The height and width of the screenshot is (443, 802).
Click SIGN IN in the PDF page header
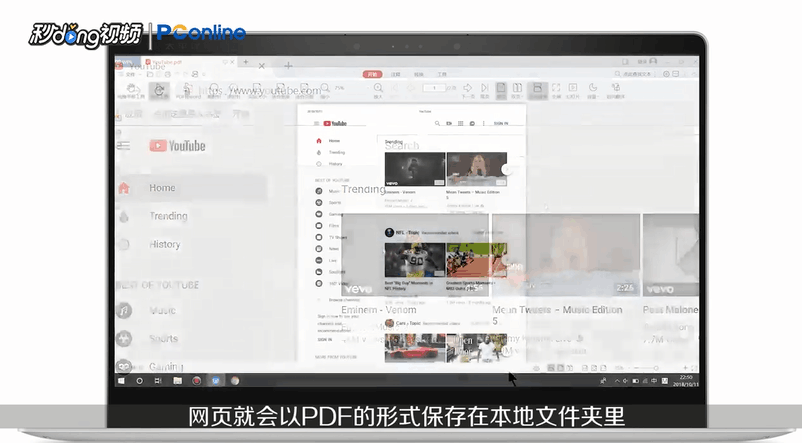(x=501, y=123)
